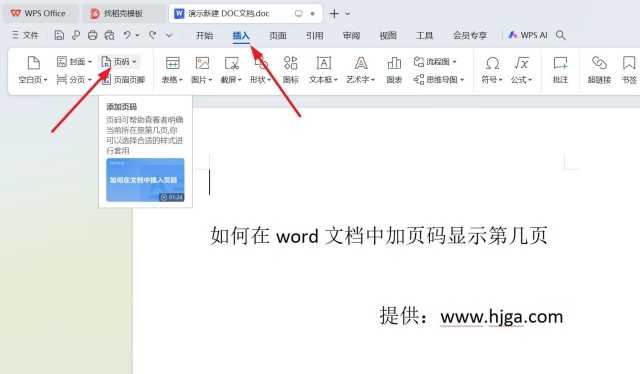The width and height of the screenshot is (640, 374).
Task: Select the 演示新建 DOC文档.doc document tab
Action: [x=229, y=13]
